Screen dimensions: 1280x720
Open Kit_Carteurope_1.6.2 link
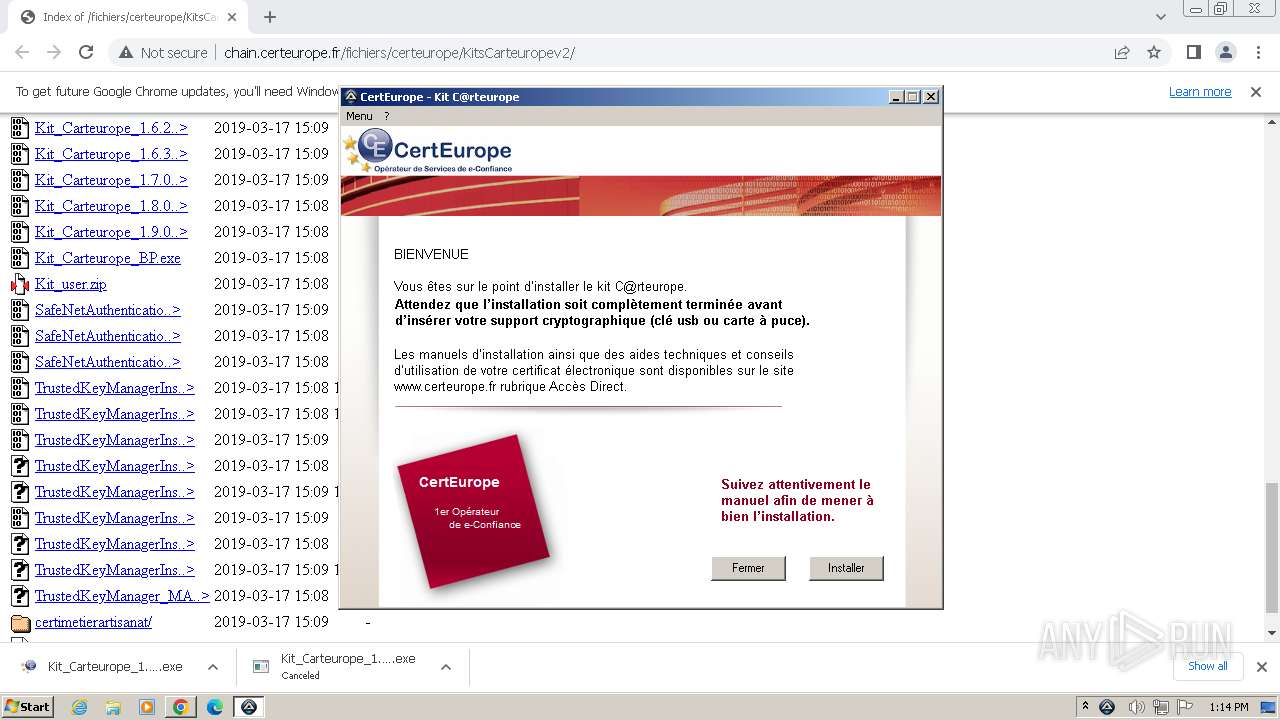click(x=111, y=128)
